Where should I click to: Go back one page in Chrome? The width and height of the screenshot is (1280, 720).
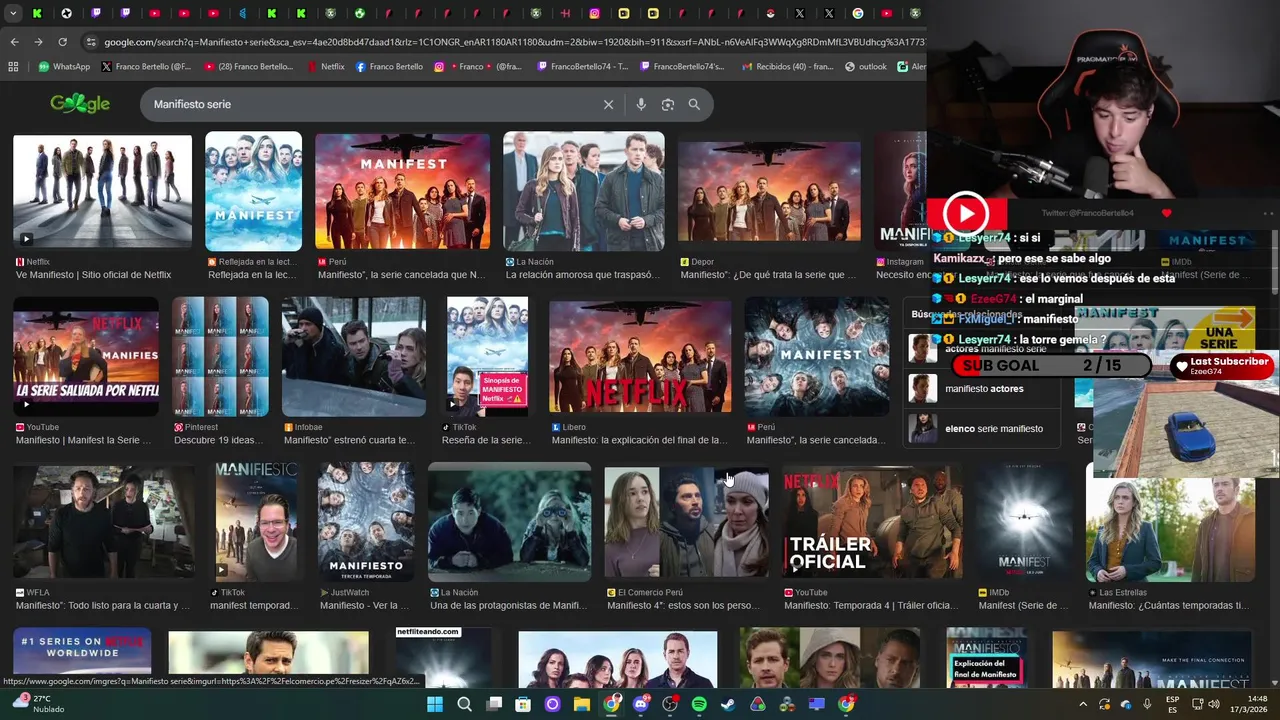point(14,42)
